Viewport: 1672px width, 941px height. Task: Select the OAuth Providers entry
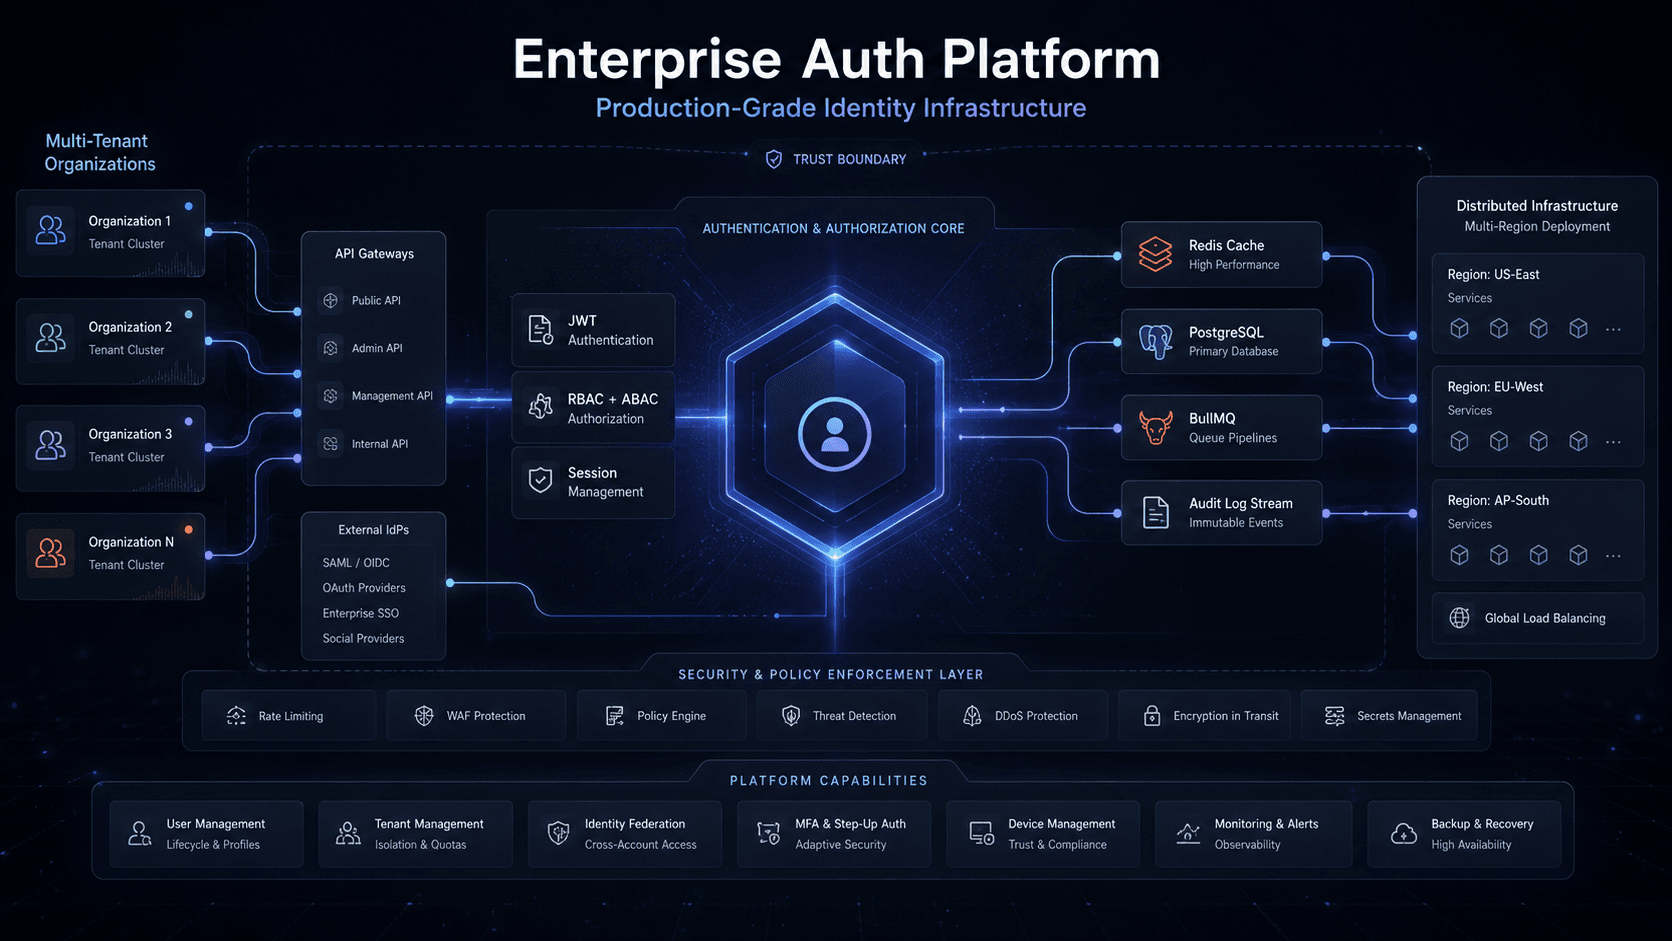pyautogui.click(x=364, y=588)
